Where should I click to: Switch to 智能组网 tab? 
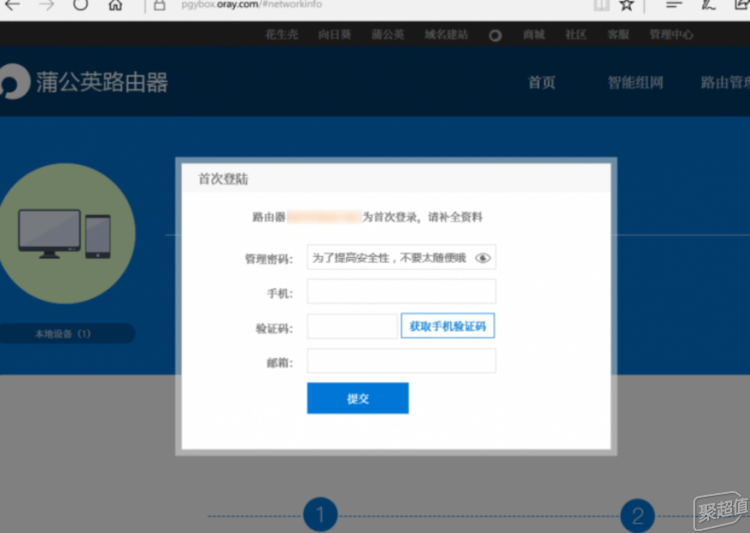coord(635,82)
